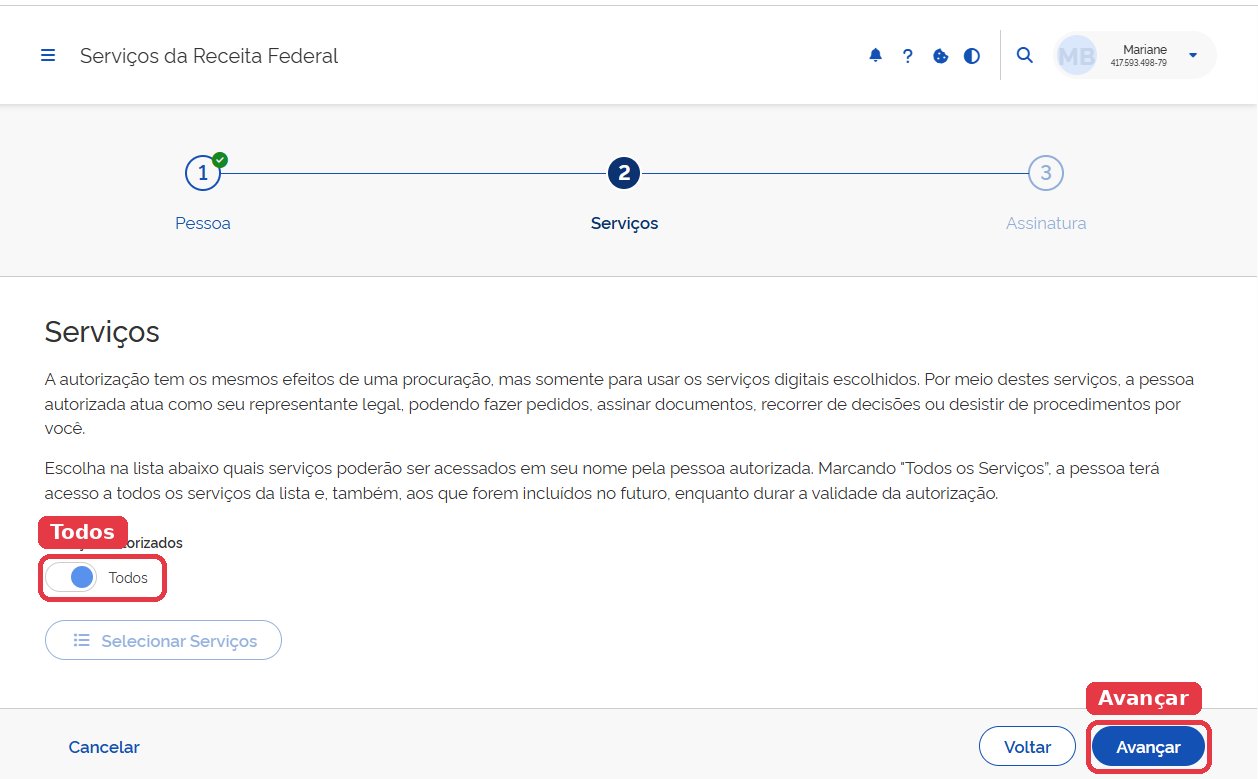Click the user name Mariane
Screen dimensions: 1258x779
pyautogui.click(x=1145, y=49)
